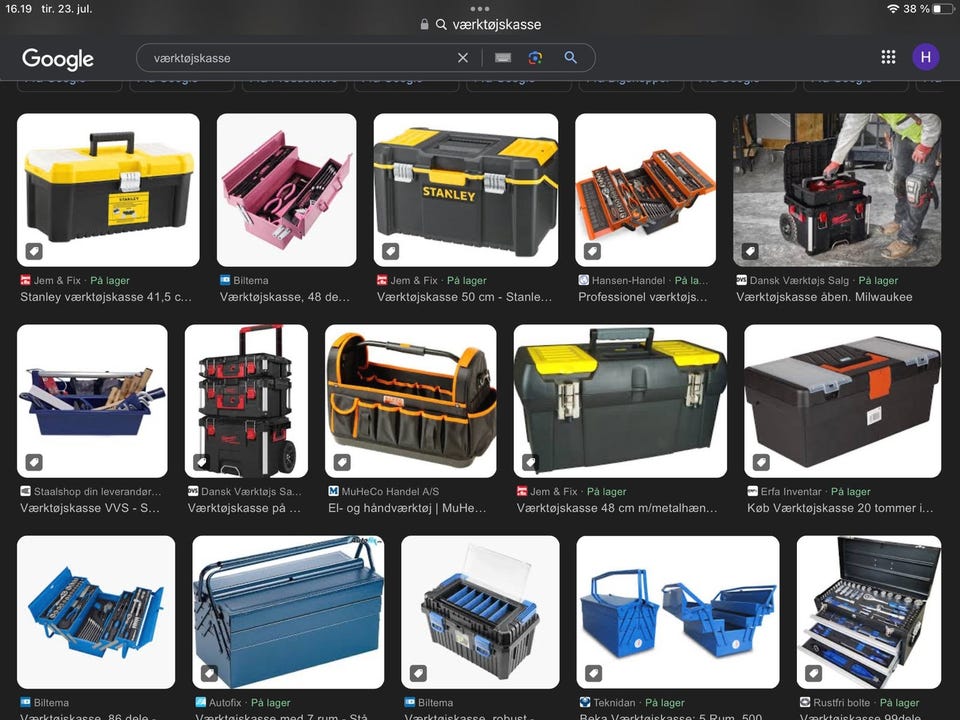The height and width of the screenshot is (720, 960).
Task: Open link 'El- og håndværktøj | MuHe...'
Action: (x=407, y=508)
